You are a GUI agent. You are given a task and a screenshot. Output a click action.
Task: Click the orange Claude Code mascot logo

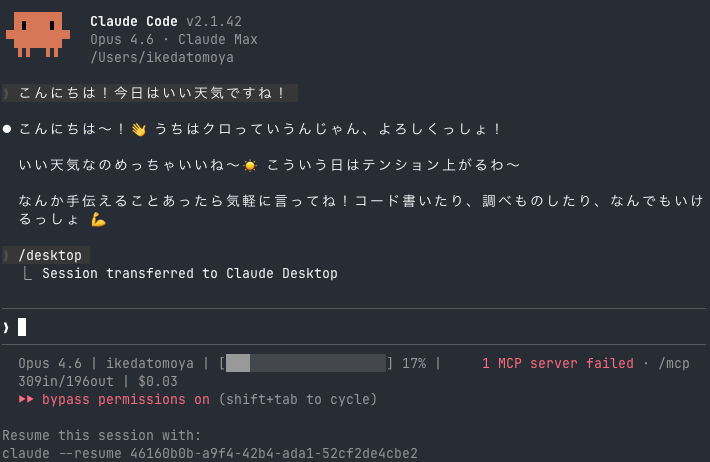coord(38,34)
